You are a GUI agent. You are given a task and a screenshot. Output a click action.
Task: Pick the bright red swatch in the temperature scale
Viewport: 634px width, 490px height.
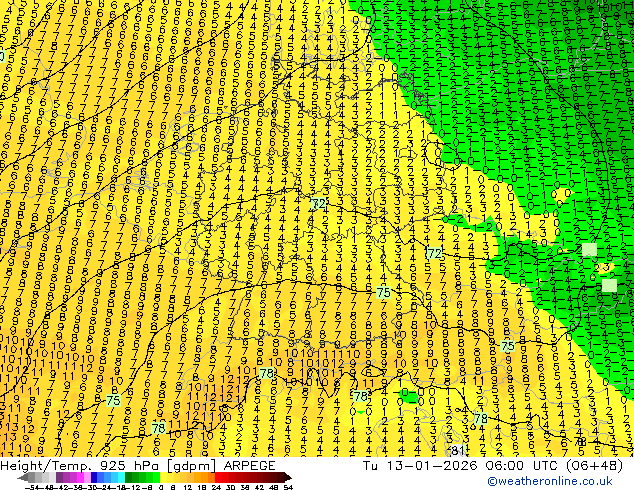(218, 478)
